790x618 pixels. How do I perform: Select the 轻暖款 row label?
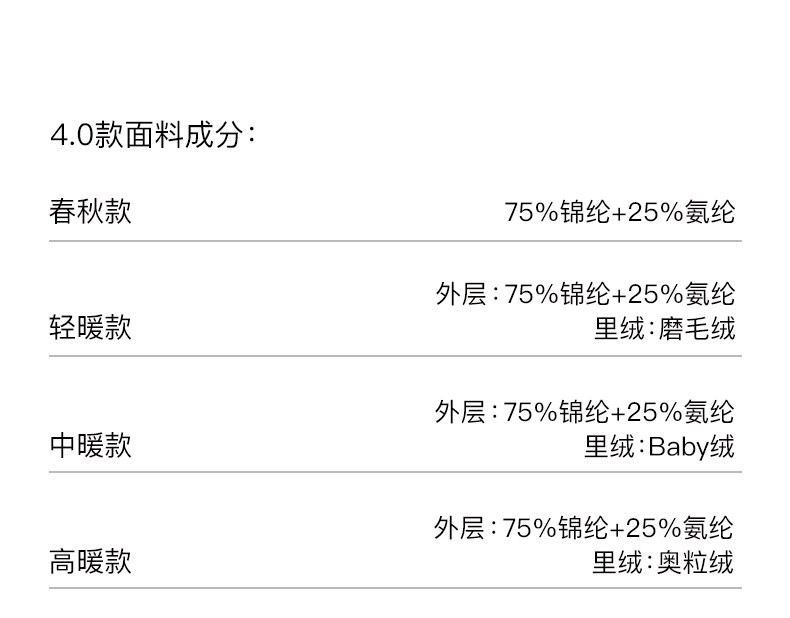[90, 328]
